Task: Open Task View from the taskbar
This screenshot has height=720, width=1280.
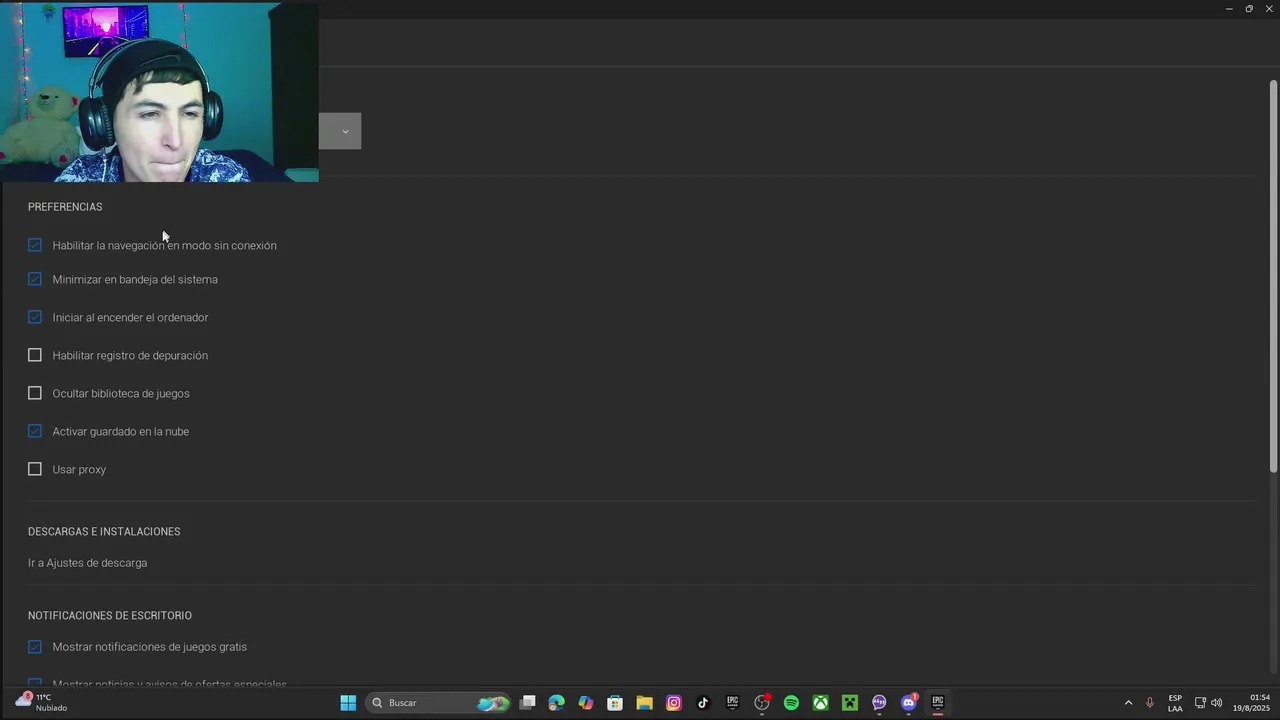Action: click(x=527, y=703)
